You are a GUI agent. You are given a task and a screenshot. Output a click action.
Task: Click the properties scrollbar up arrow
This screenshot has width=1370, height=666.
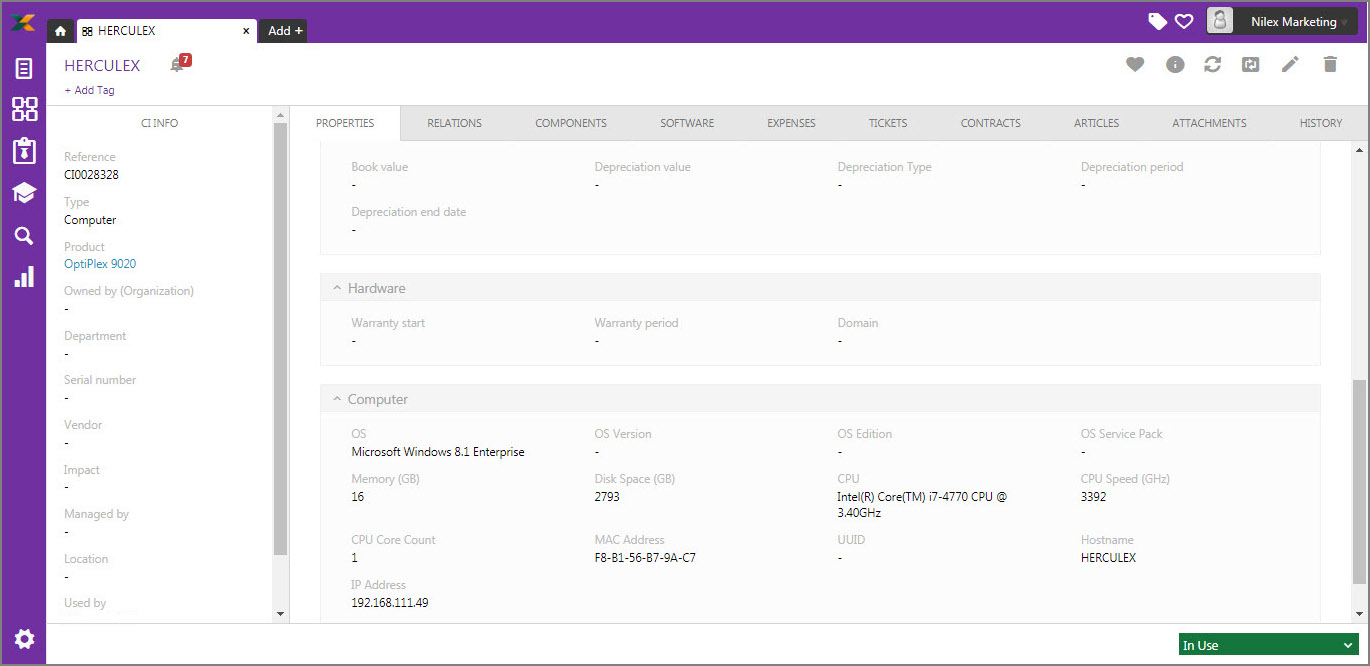(x=1359, y=150)
